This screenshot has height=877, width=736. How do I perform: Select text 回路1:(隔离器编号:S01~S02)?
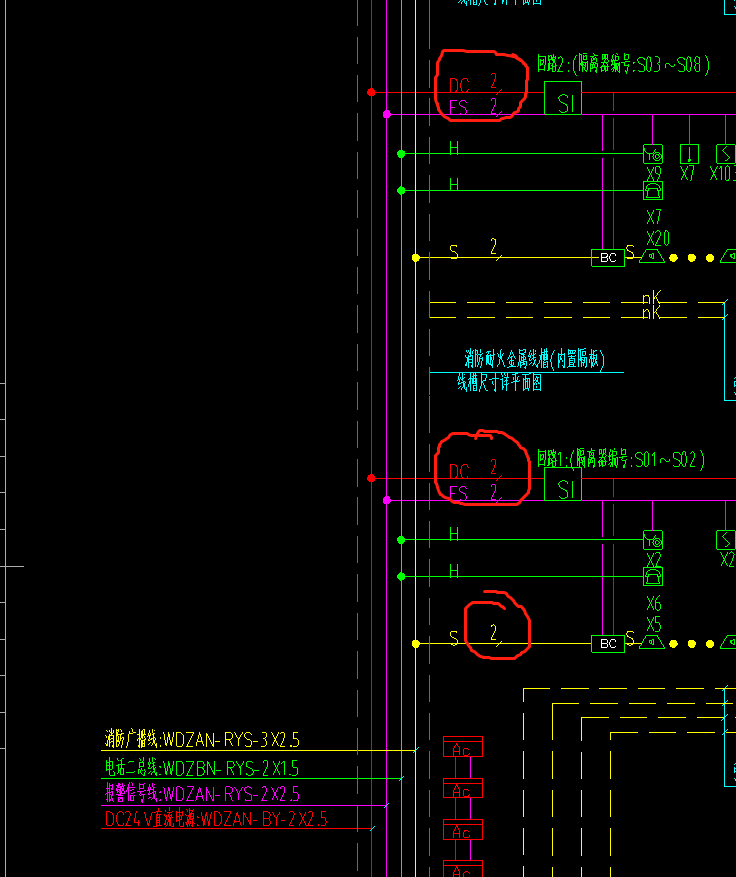[x=621, y=459]
